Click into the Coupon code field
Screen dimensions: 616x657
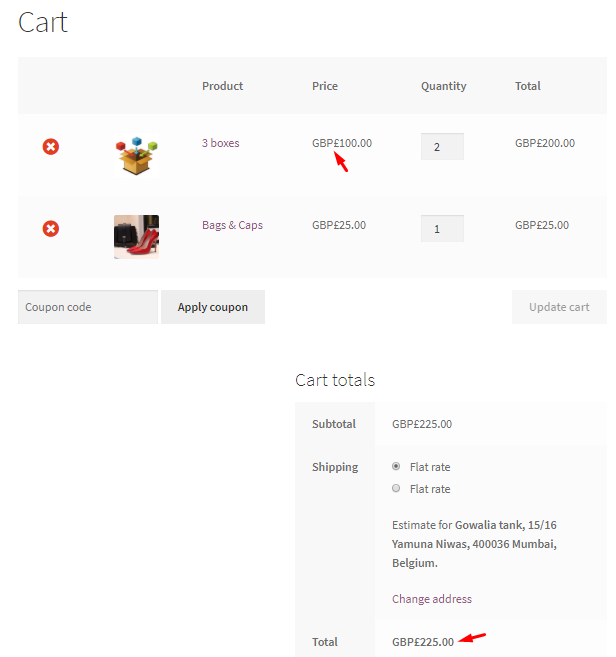87,307
